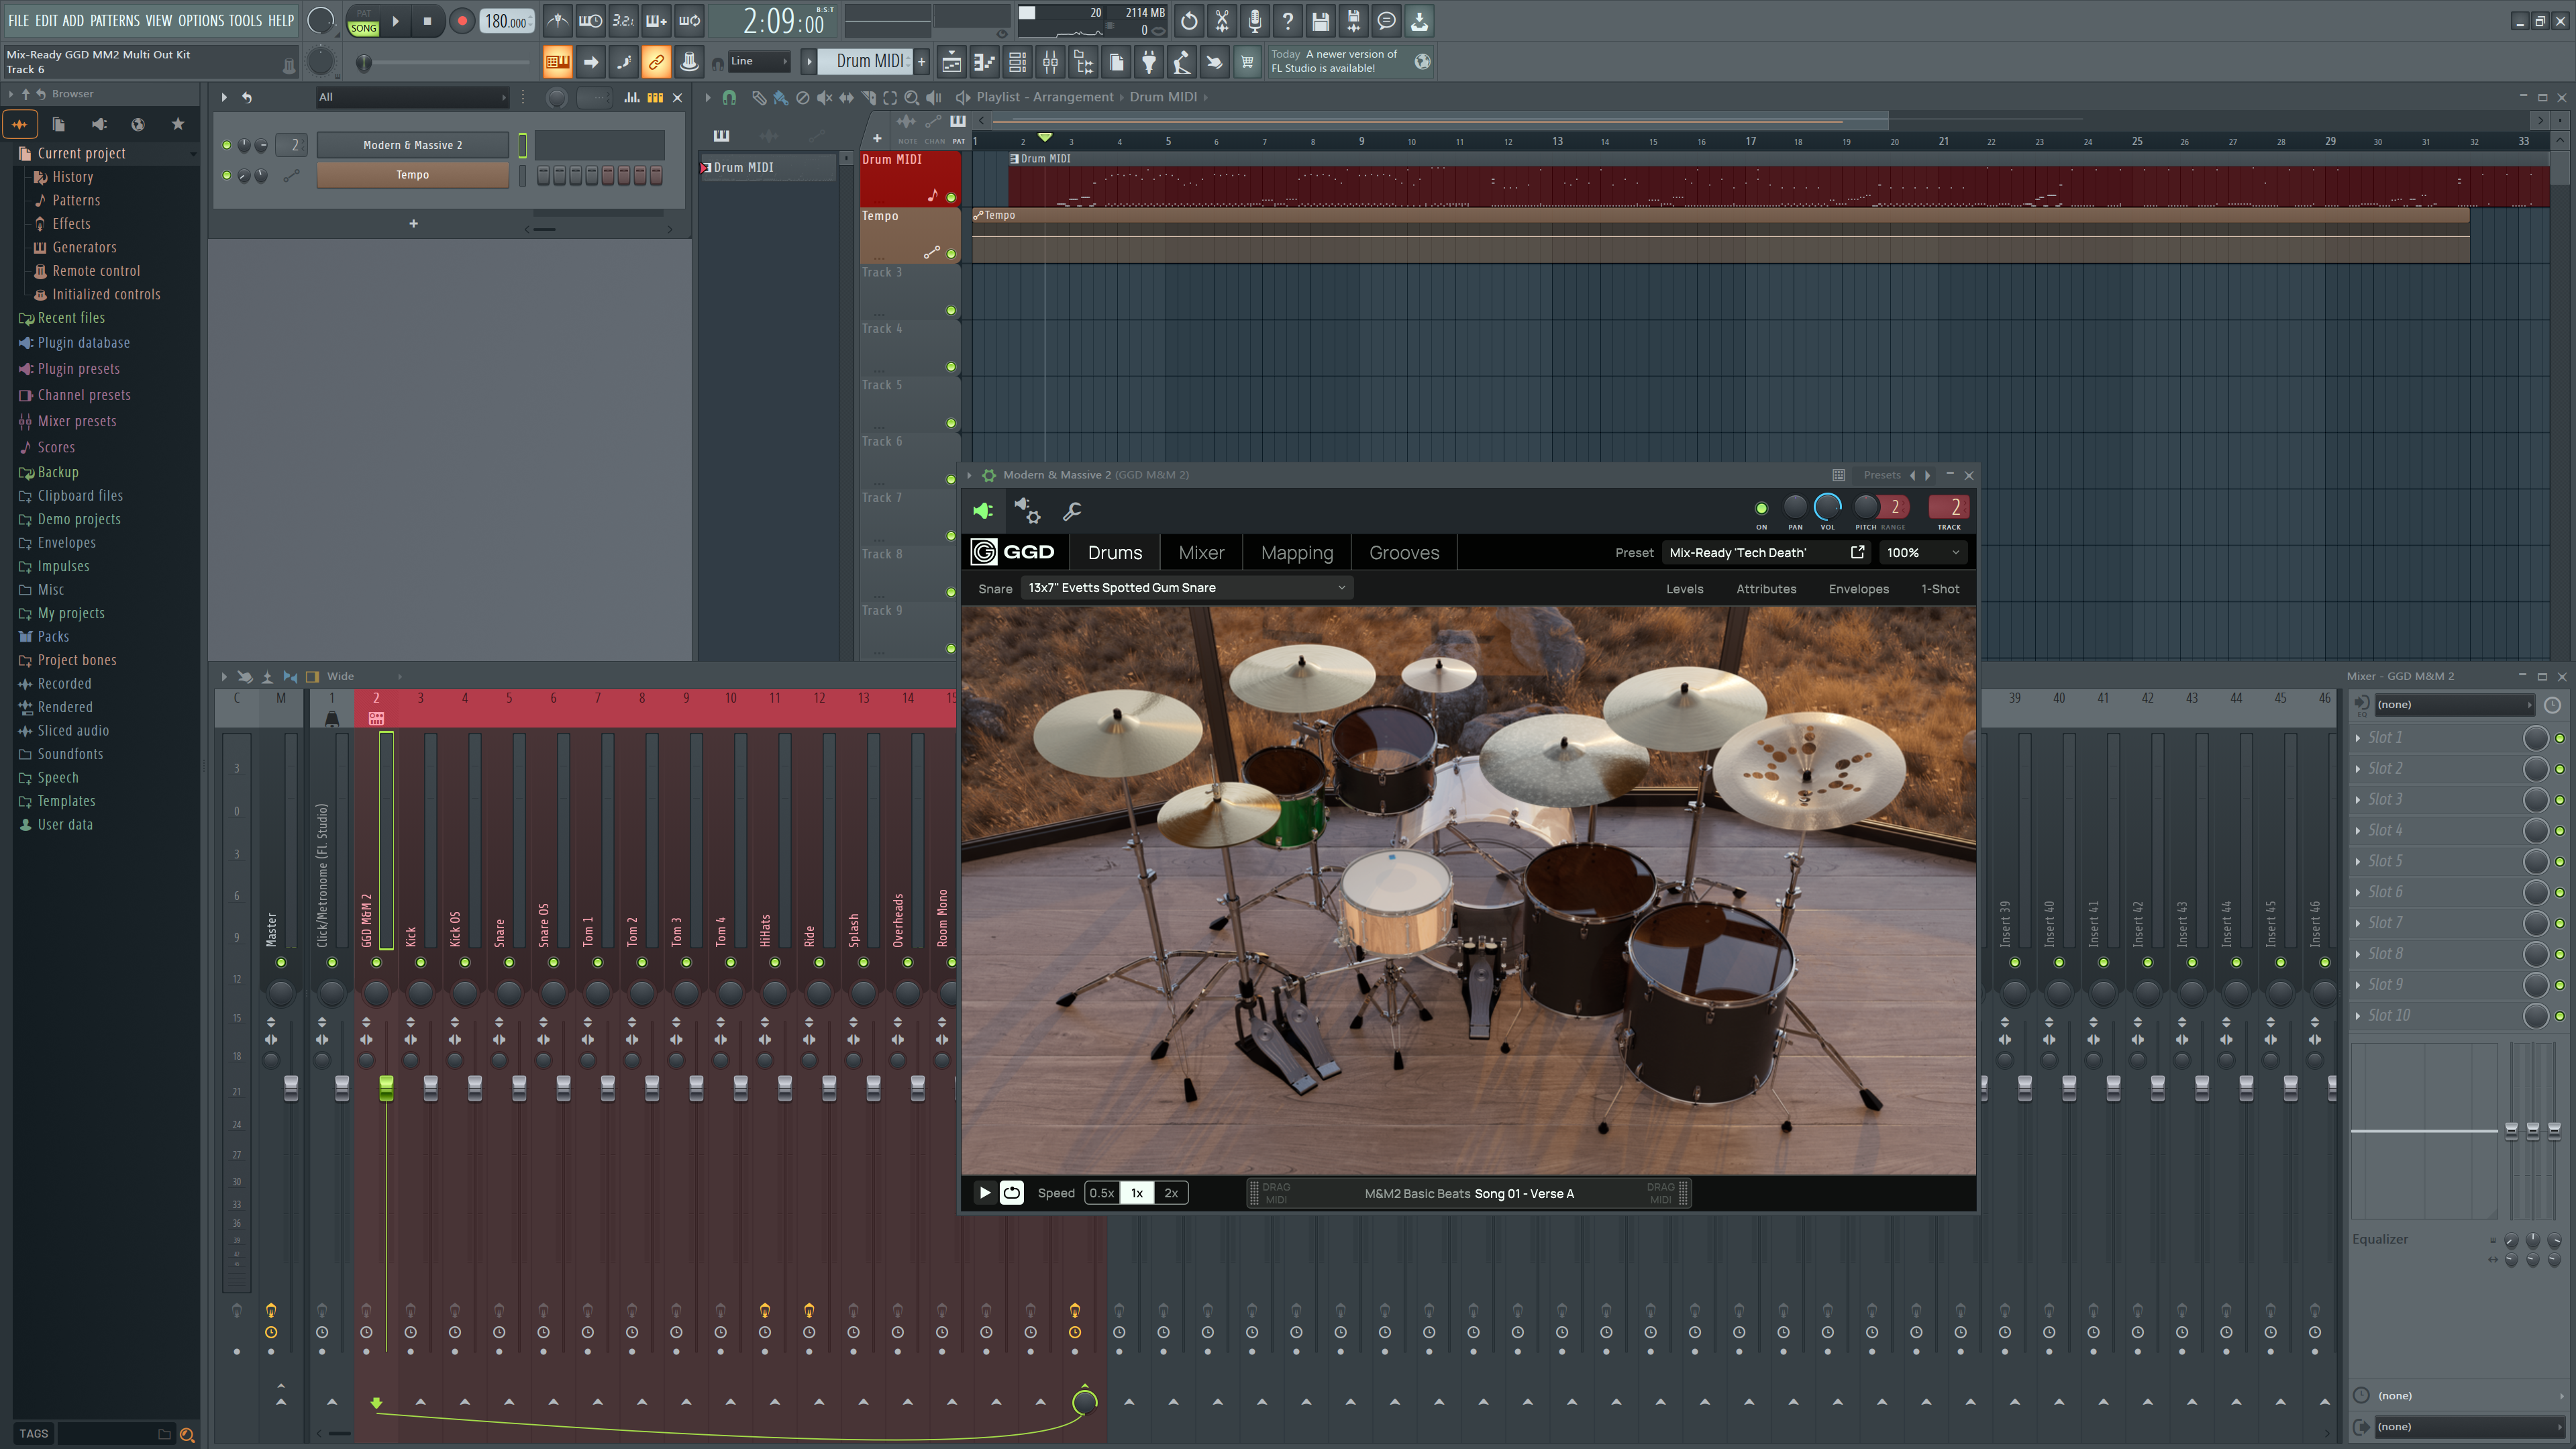Image resolution: width=2576 pixels, height=1449 pixels.
Task: Click the Plugin database browser folder
Action: point(83,342)
